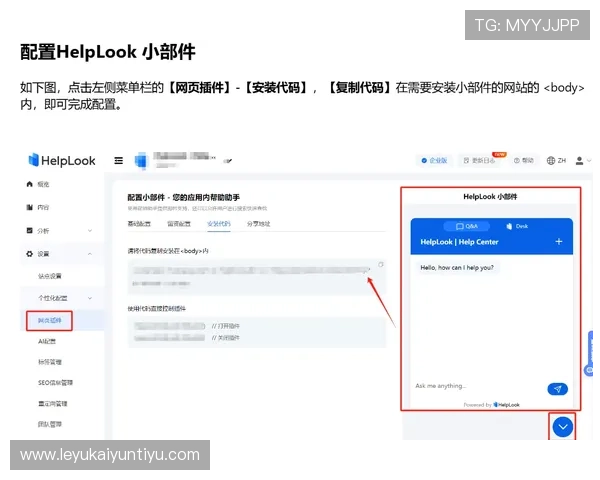
Task: Open SEO信息管理 in the sidebar
Action: click(x=55, y=382)
